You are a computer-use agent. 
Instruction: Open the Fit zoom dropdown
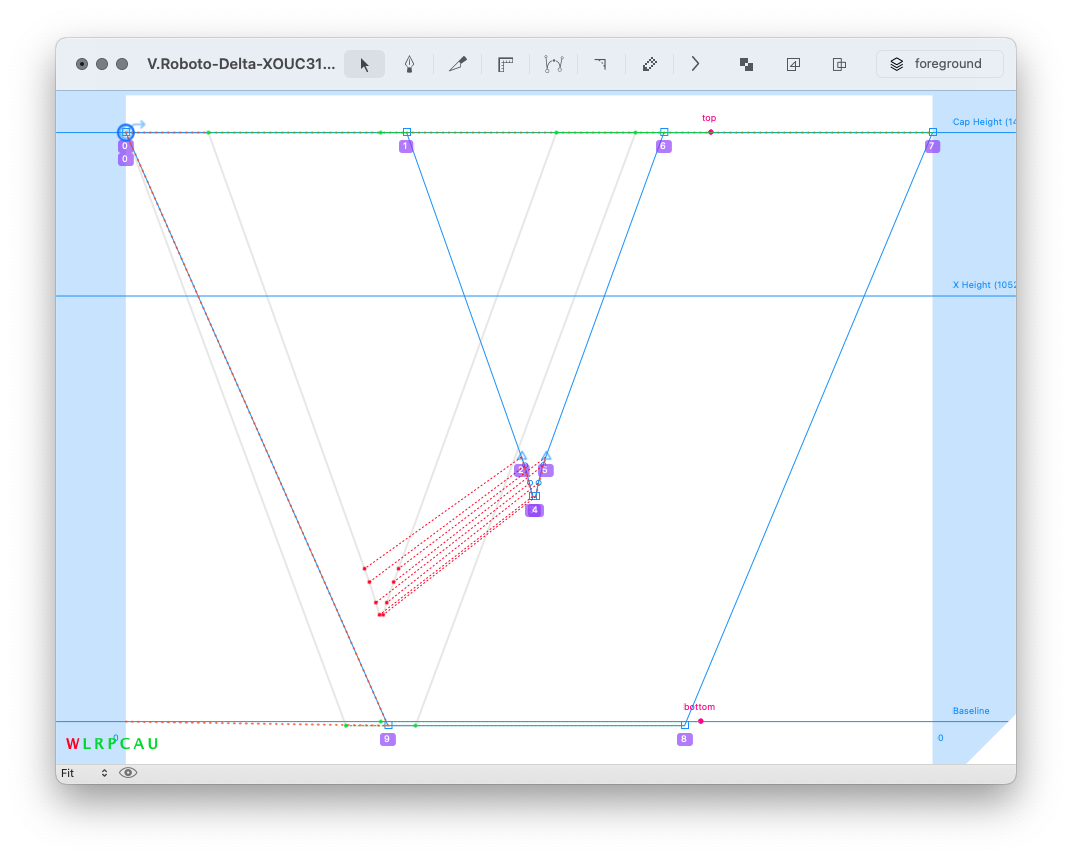[x=84, y=773]
